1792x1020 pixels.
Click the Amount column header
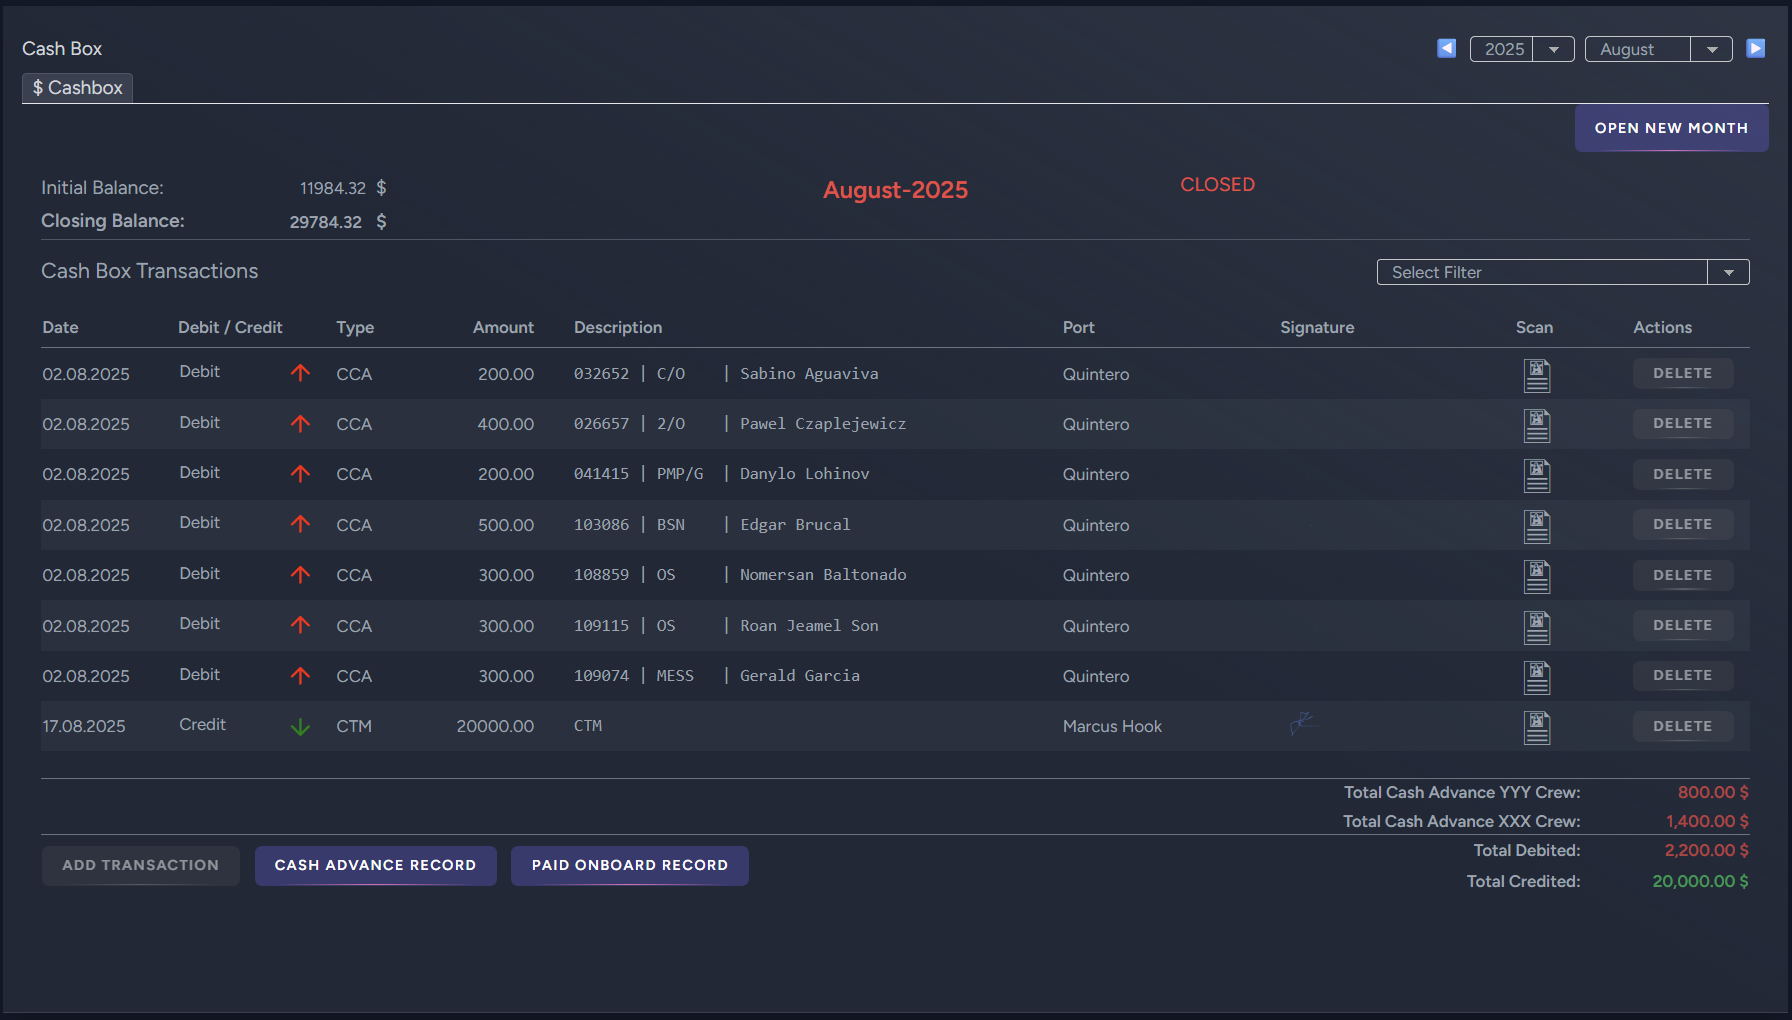503,327
